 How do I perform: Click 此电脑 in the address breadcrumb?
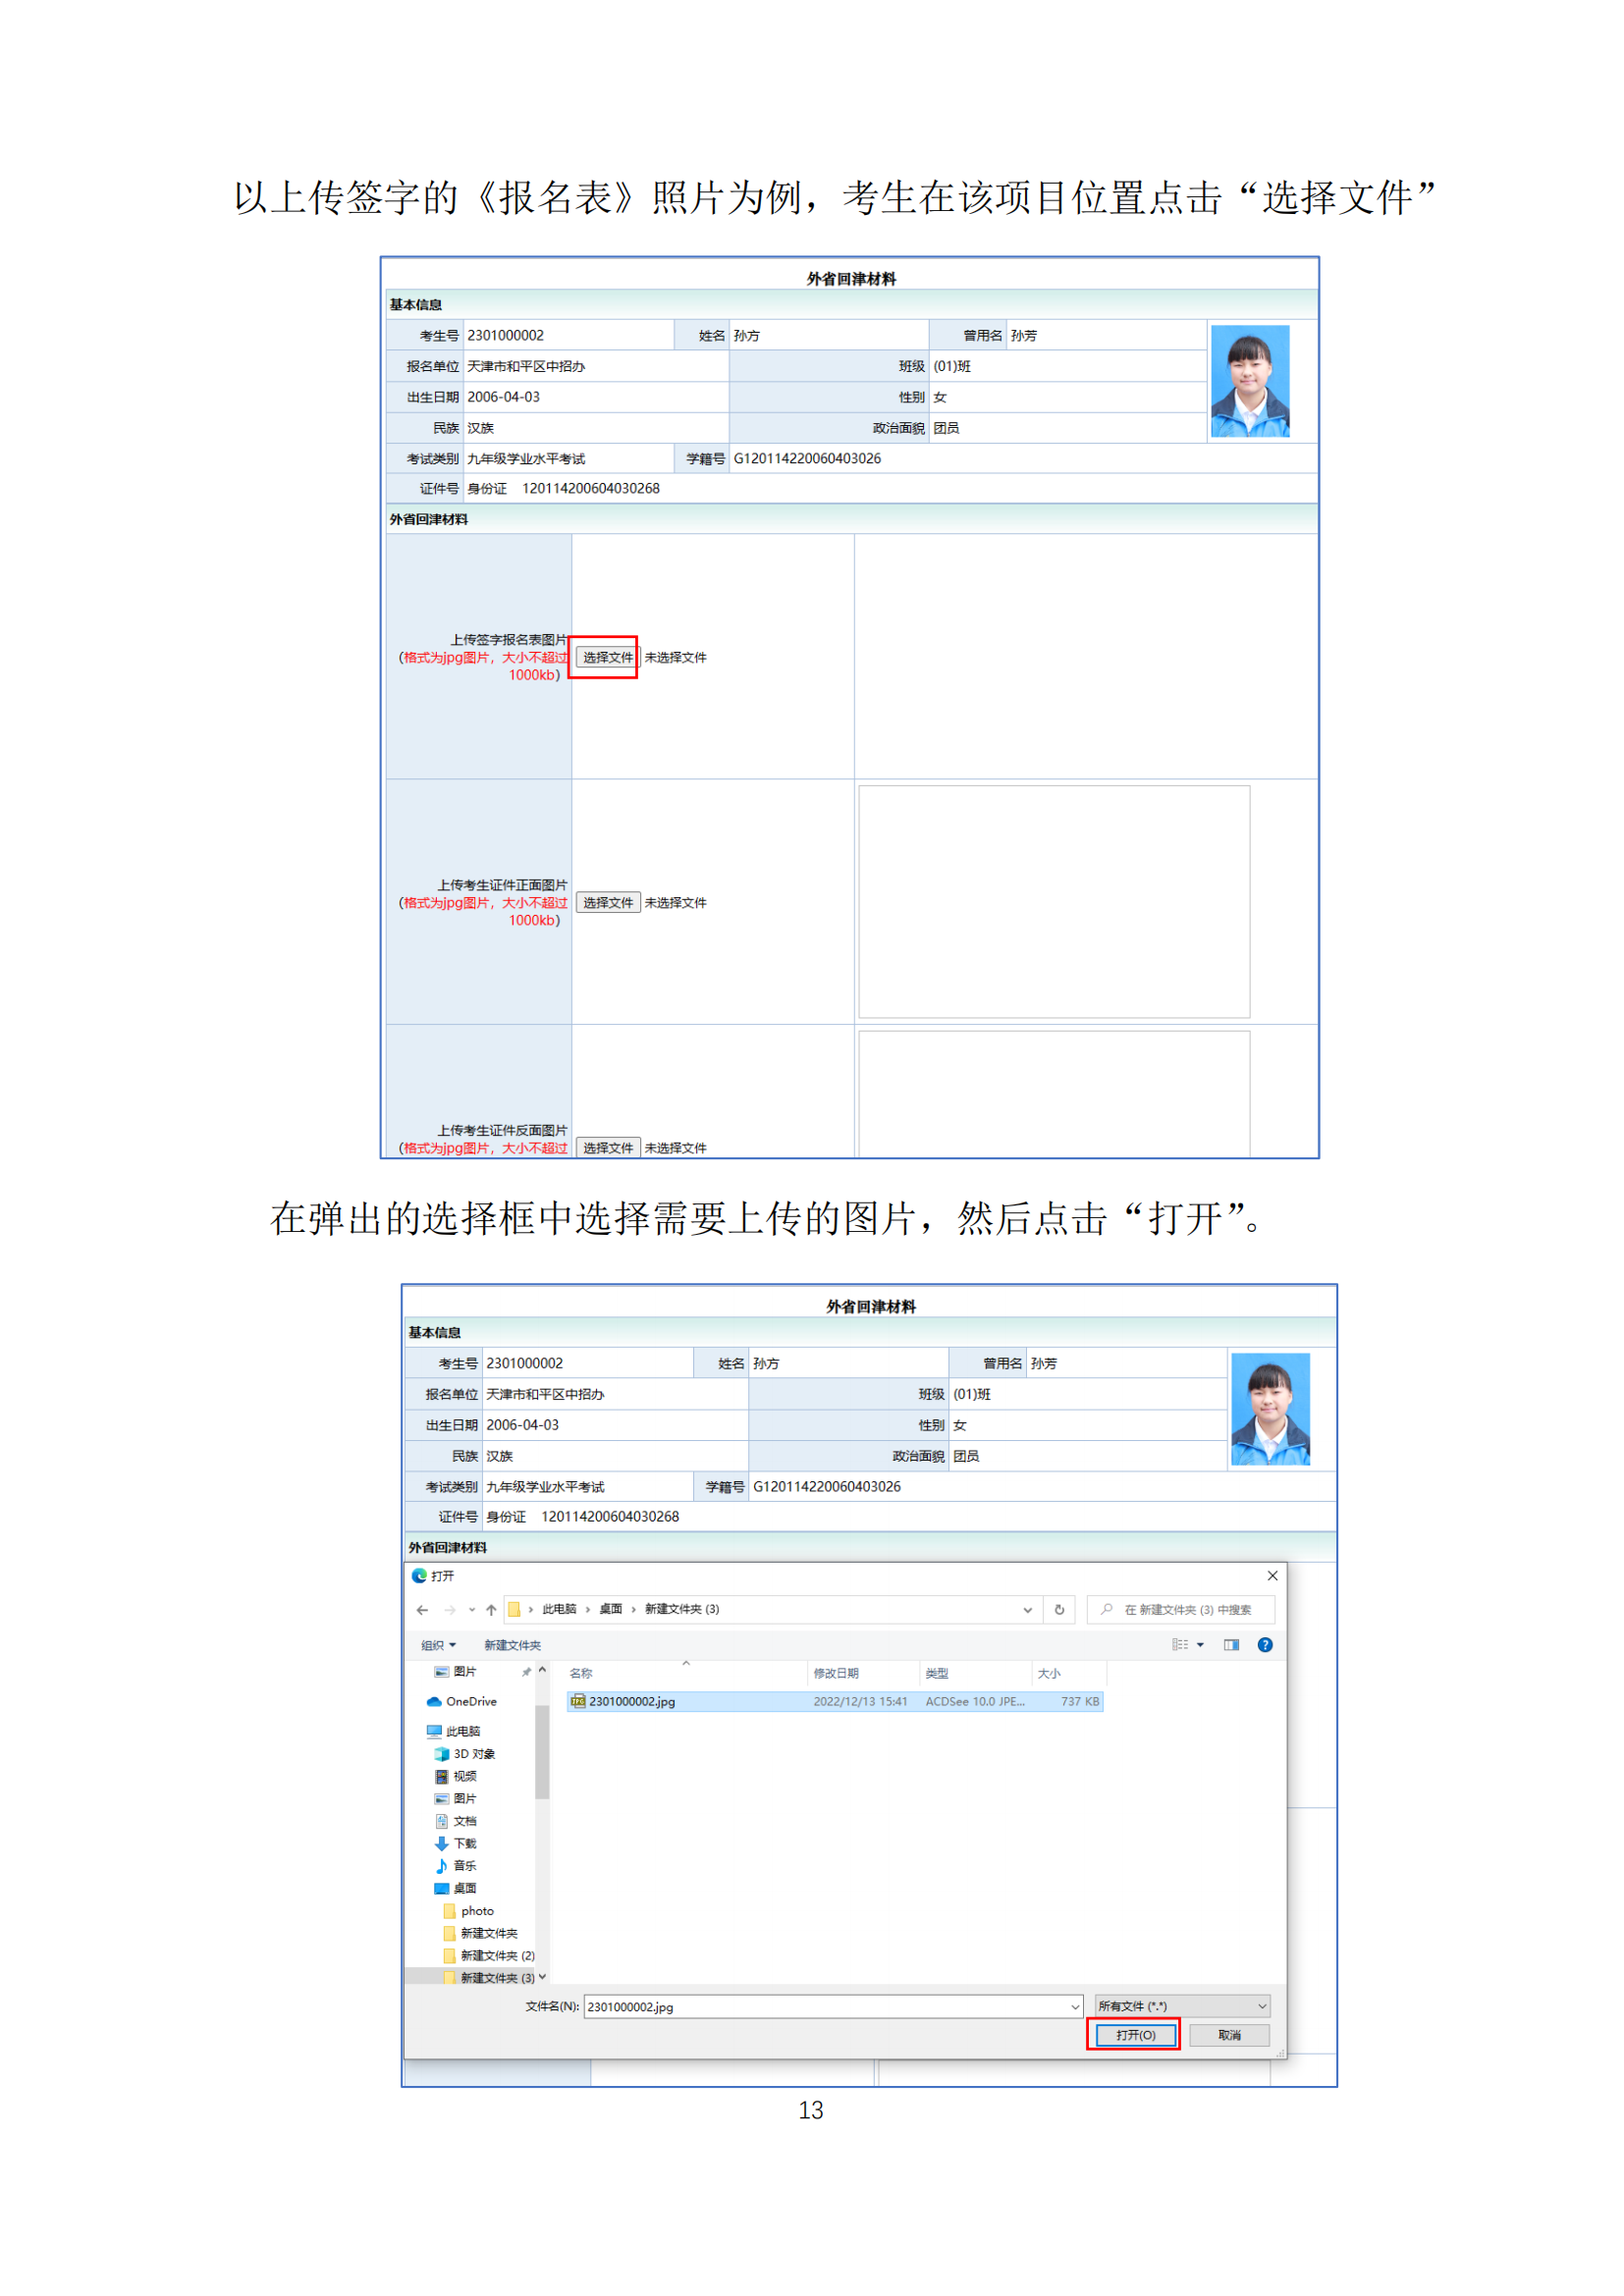tap(559, 1609)
